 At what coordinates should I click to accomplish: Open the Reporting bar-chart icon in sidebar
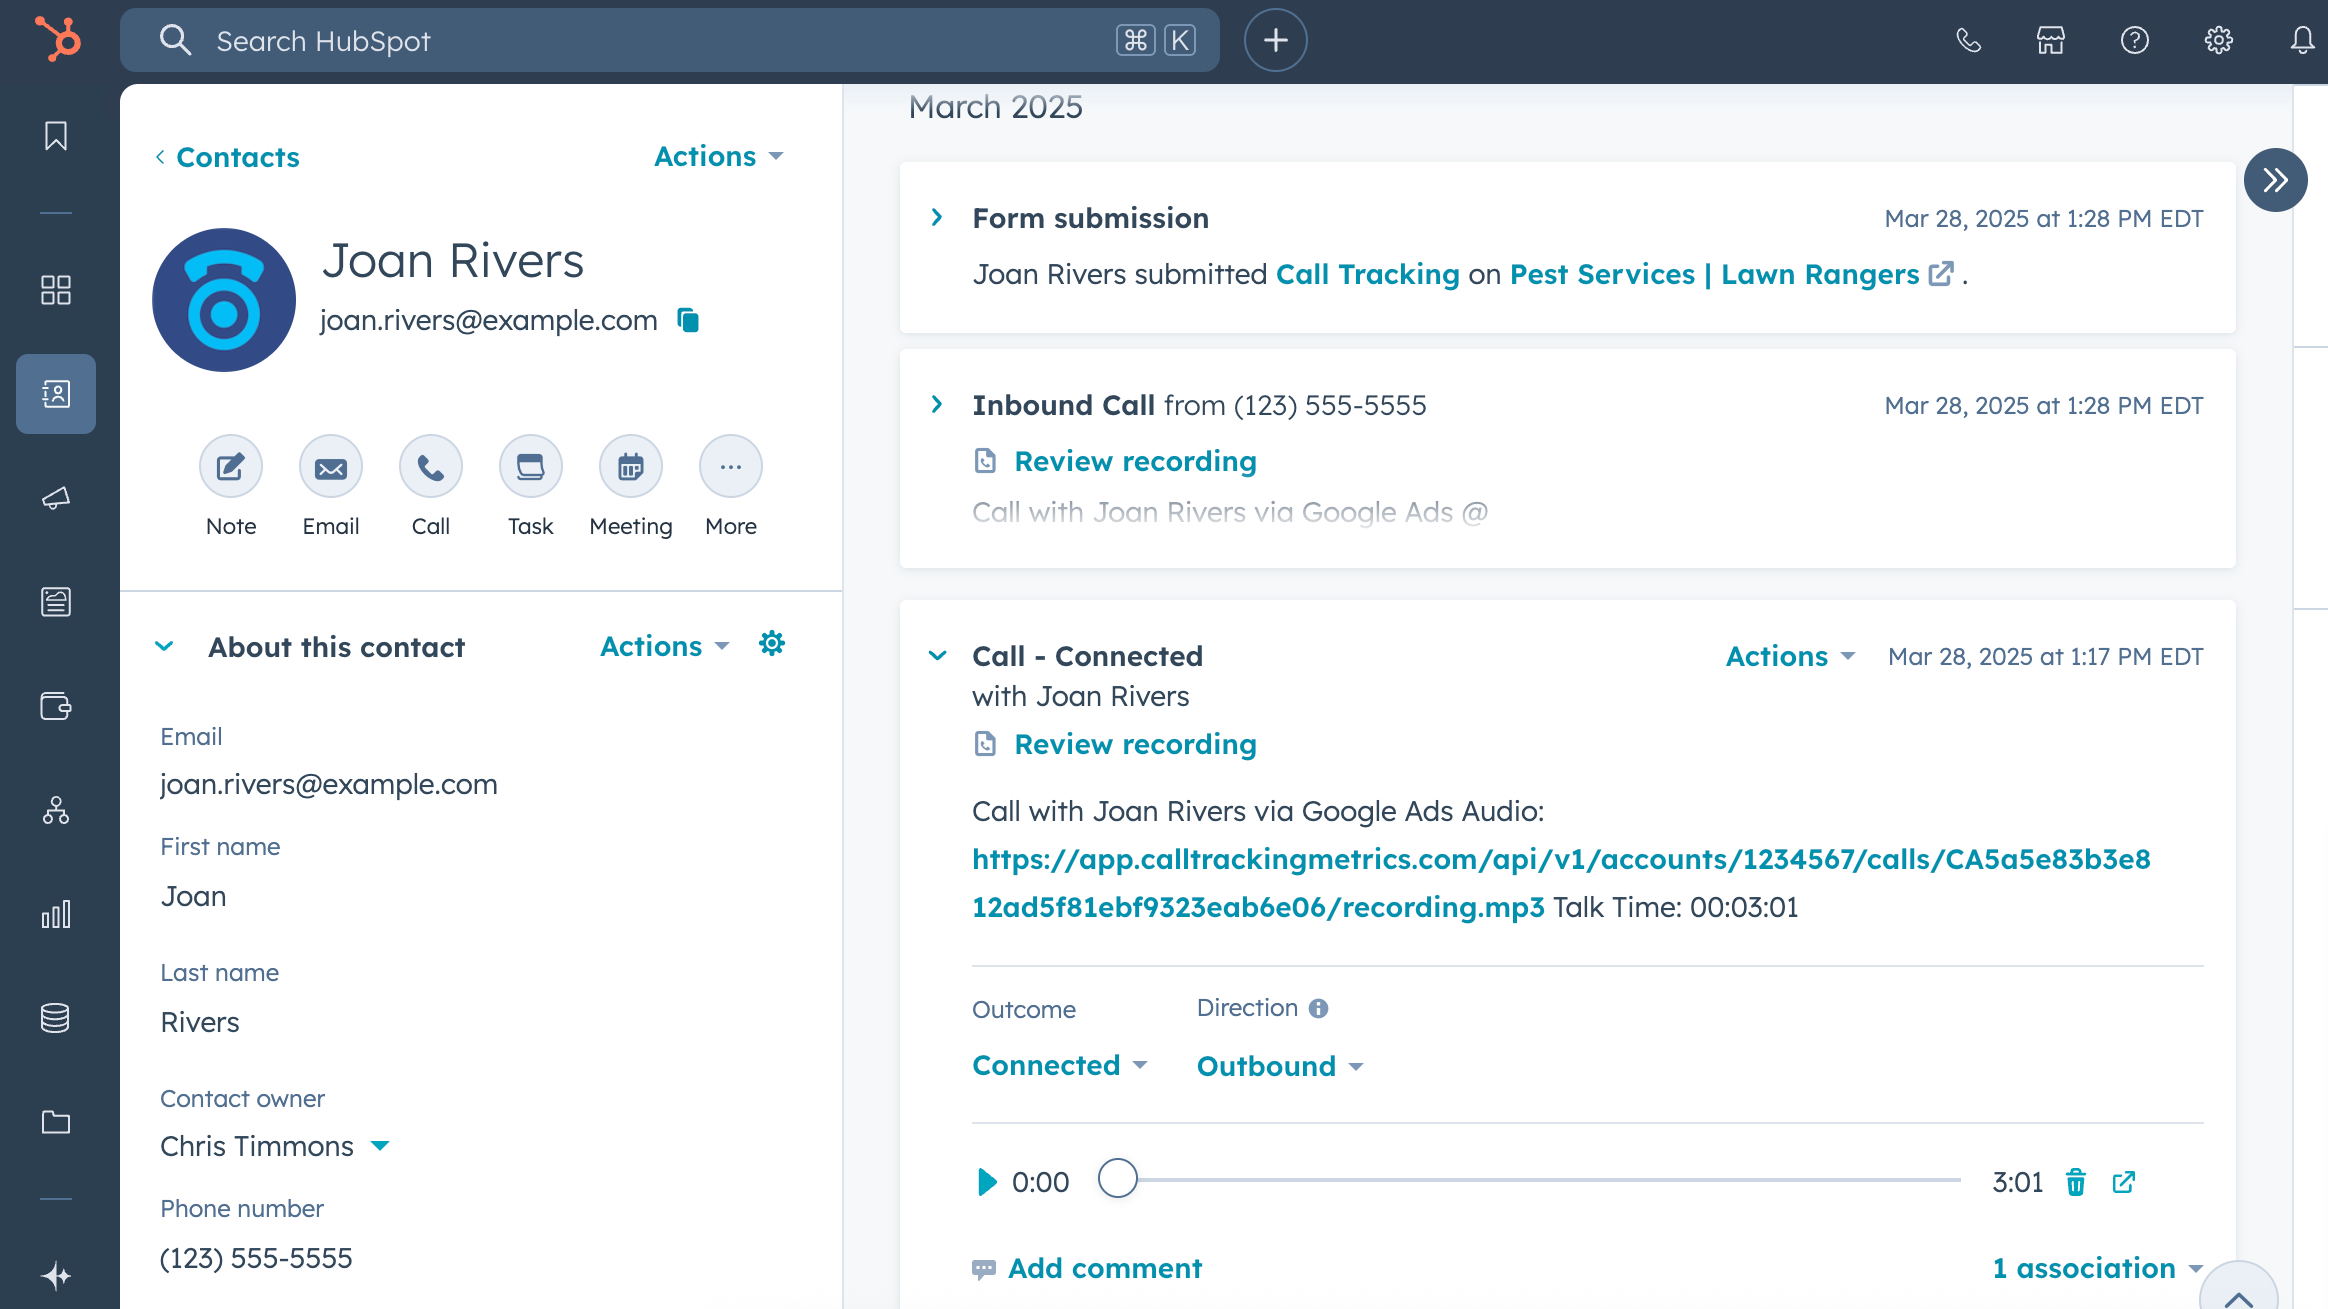55,913
